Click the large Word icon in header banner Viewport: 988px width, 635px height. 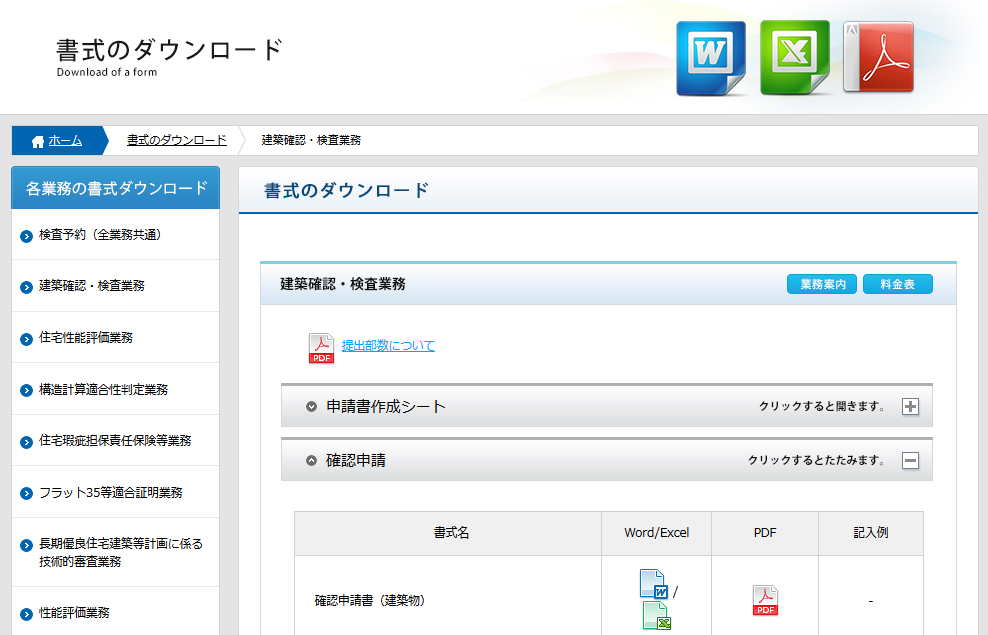click(710, 58)
